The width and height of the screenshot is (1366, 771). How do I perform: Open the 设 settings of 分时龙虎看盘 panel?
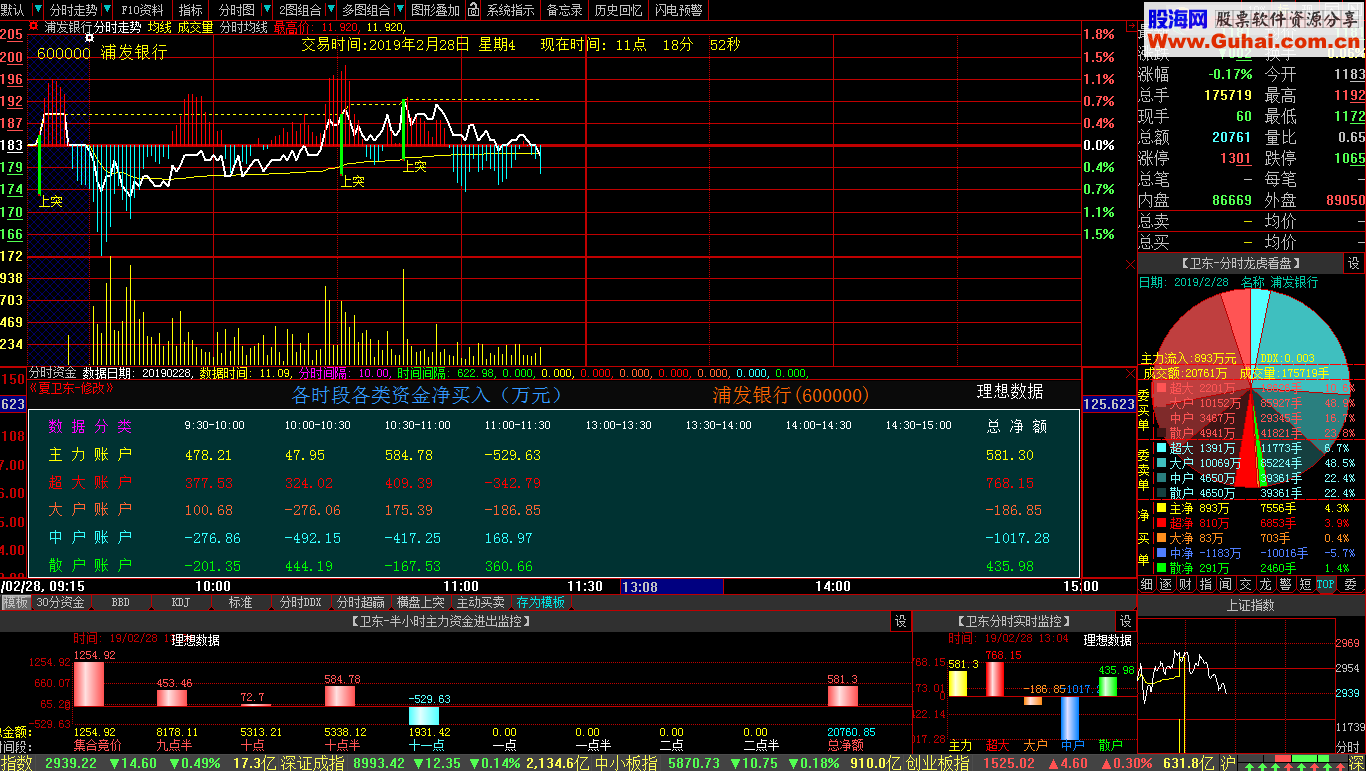1353,263
